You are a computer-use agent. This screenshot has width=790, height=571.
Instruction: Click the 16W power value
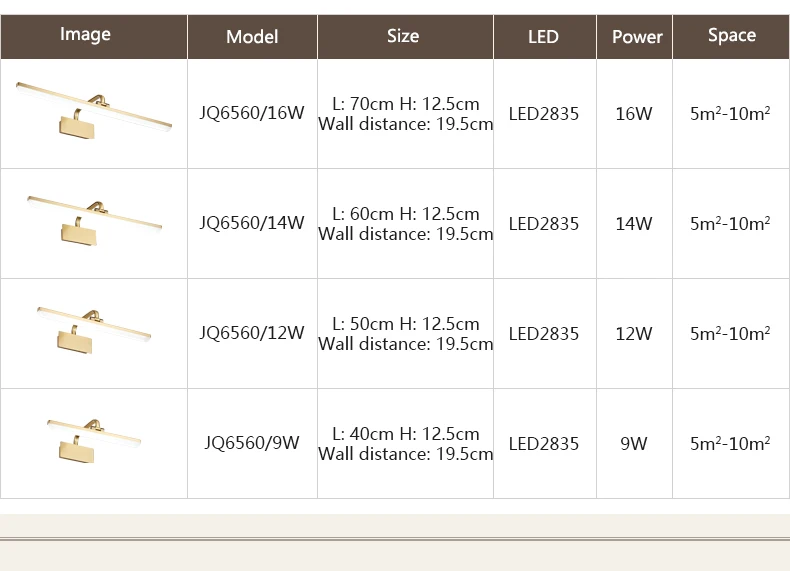634,113
